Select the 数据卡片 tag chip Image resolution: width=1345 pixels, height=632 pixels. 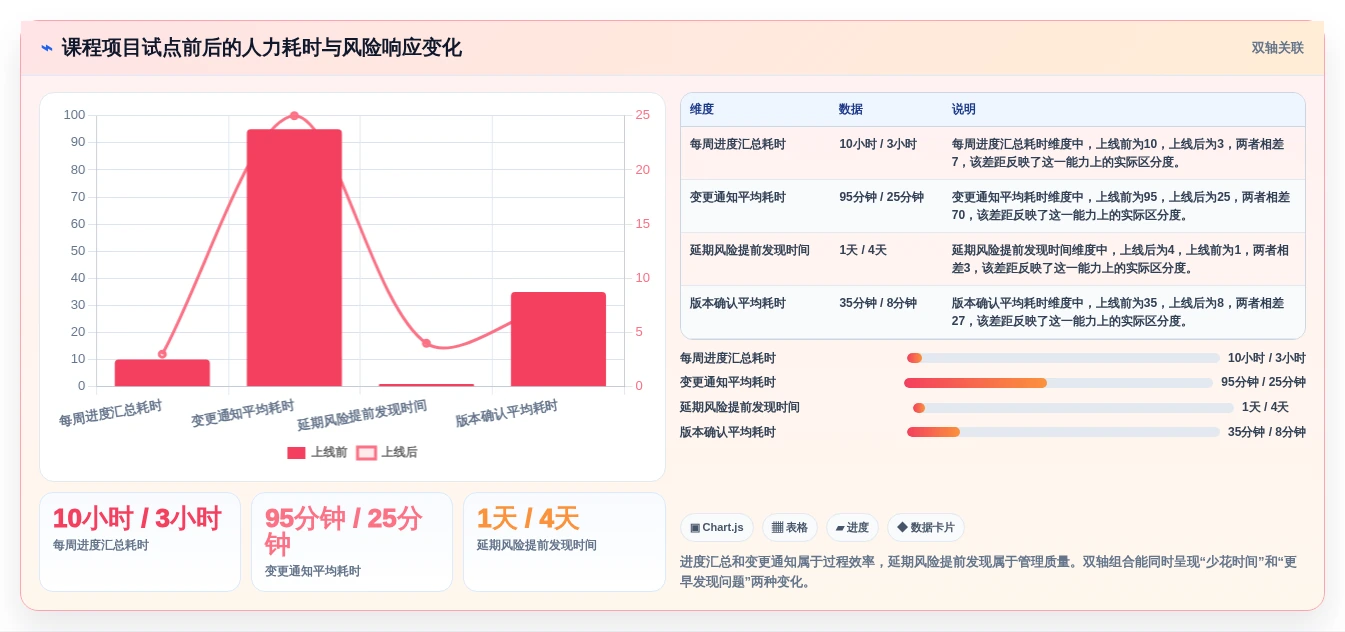(x=926, y=528)
